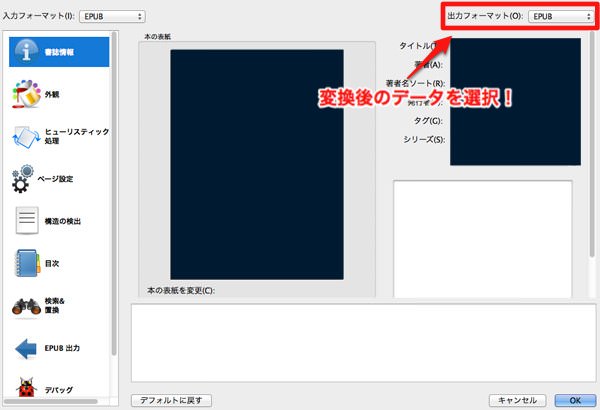Click the タグ(G) label

(428, 121)
